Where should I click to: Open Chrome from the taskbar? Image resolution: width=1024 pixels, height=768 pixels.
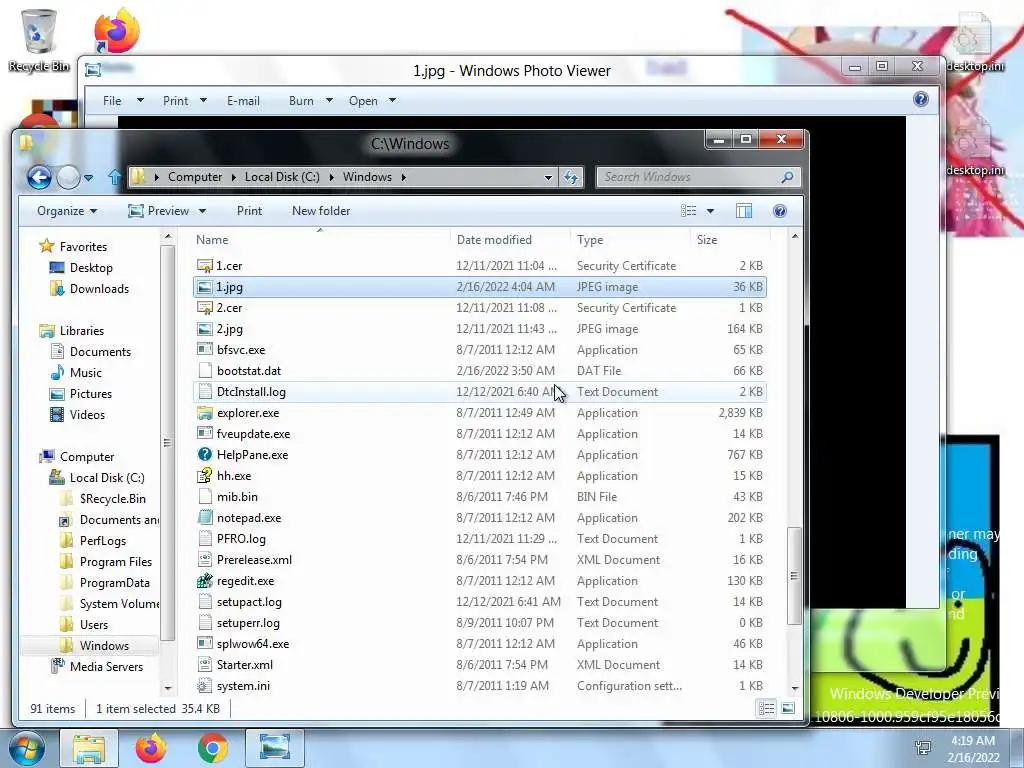(x=213, y=748)
